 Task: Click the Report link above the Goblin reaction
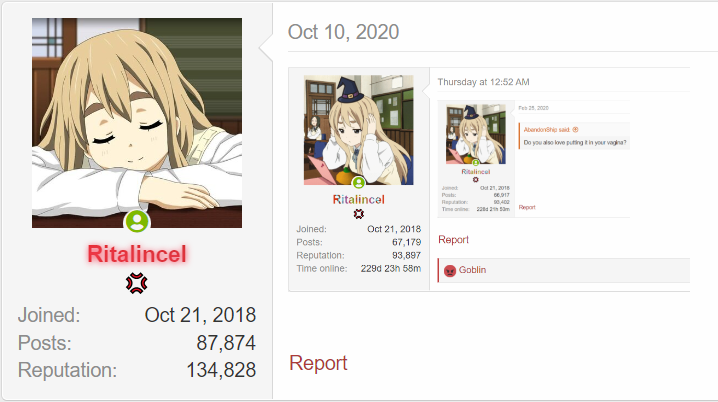click(453, 239)
